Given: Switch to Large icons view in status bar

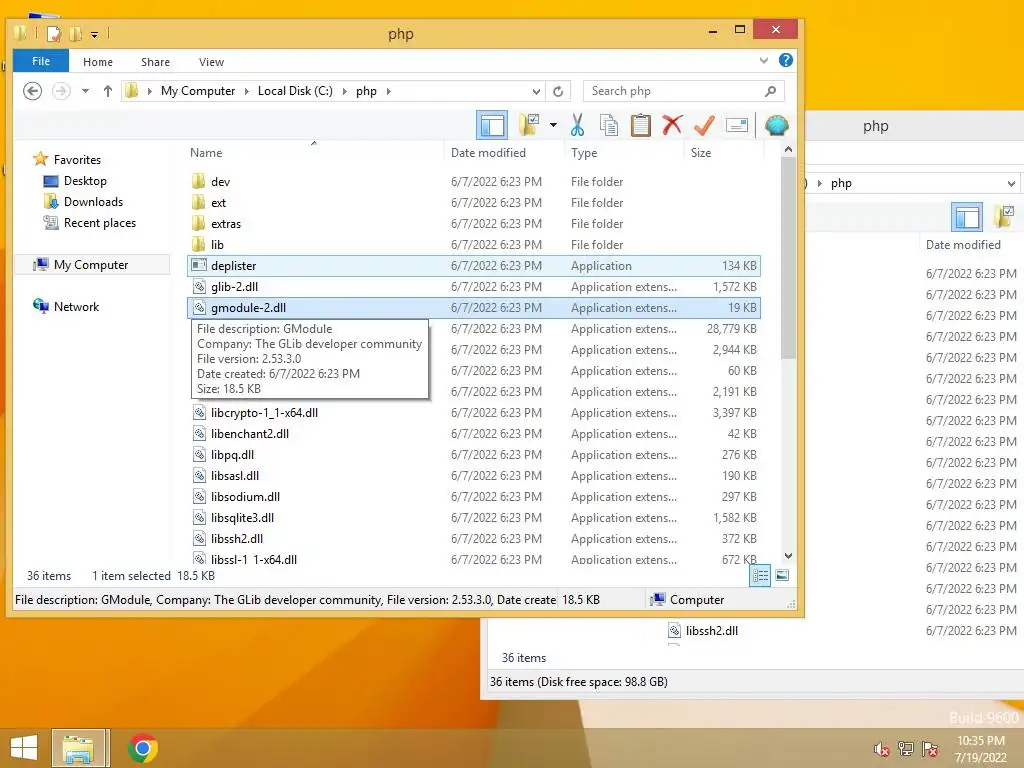Looking at the screenshot, I should click(782, 575).
